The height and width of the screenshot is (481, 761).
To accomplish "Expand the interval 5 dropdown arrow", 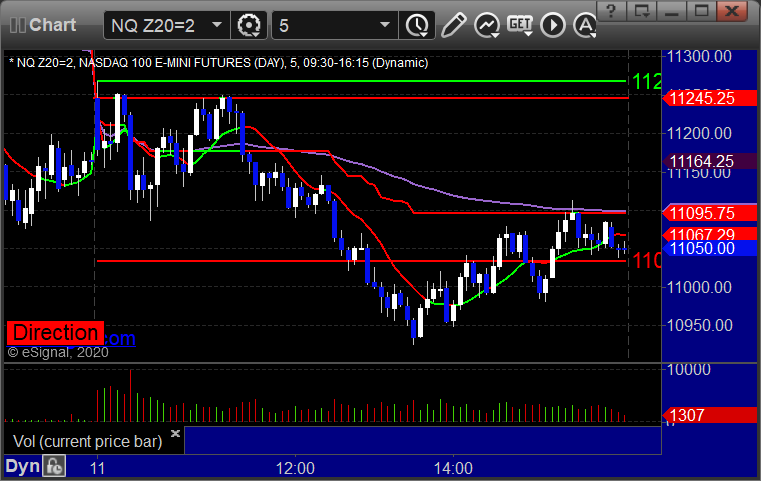I will (385, 25).
